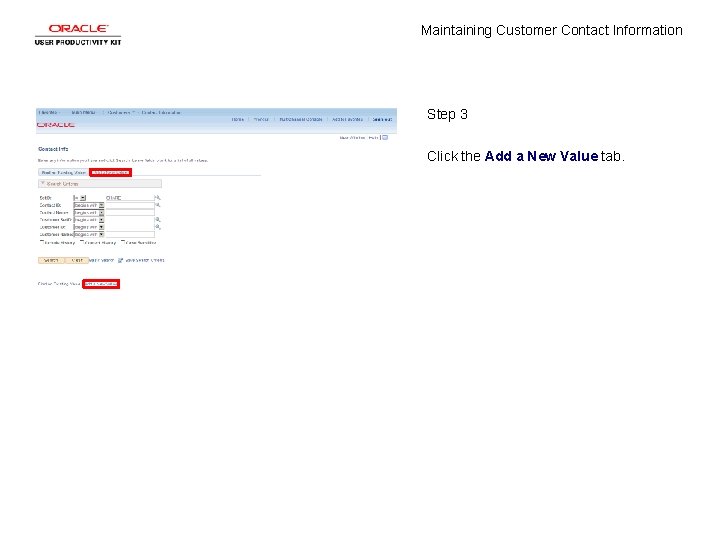Viewport: 720px width, 540px height.
Task: Click into the SetID value field
Action: (x=130, y=198)
